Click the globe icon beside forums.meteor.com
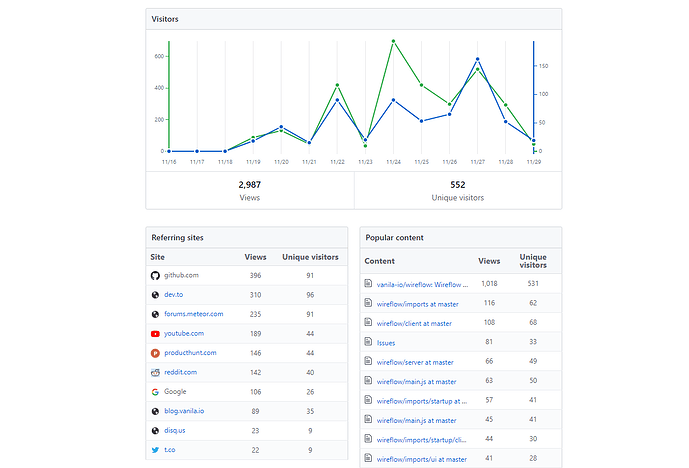Screen dimensions: 689x468 (x=155, y=314)
